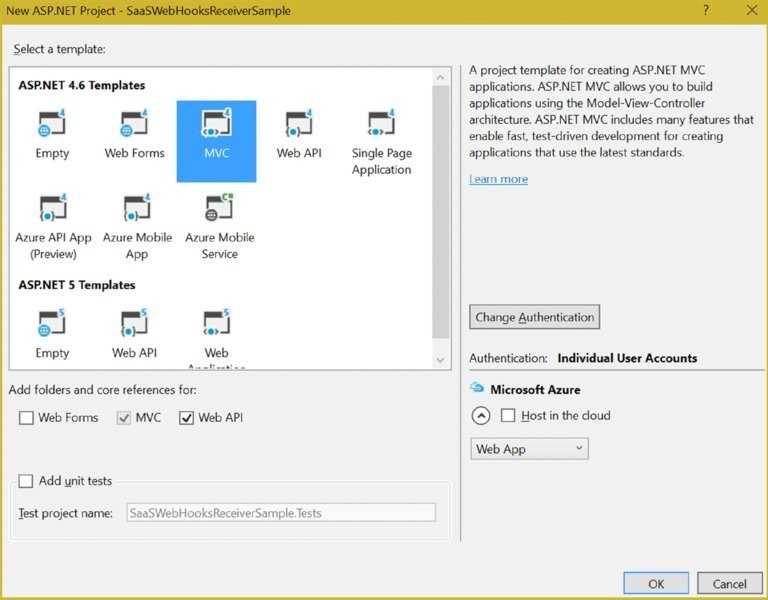Viewport: 768px width, 600px height.
Task: Click the Cancel button
Action: (729, 583)
